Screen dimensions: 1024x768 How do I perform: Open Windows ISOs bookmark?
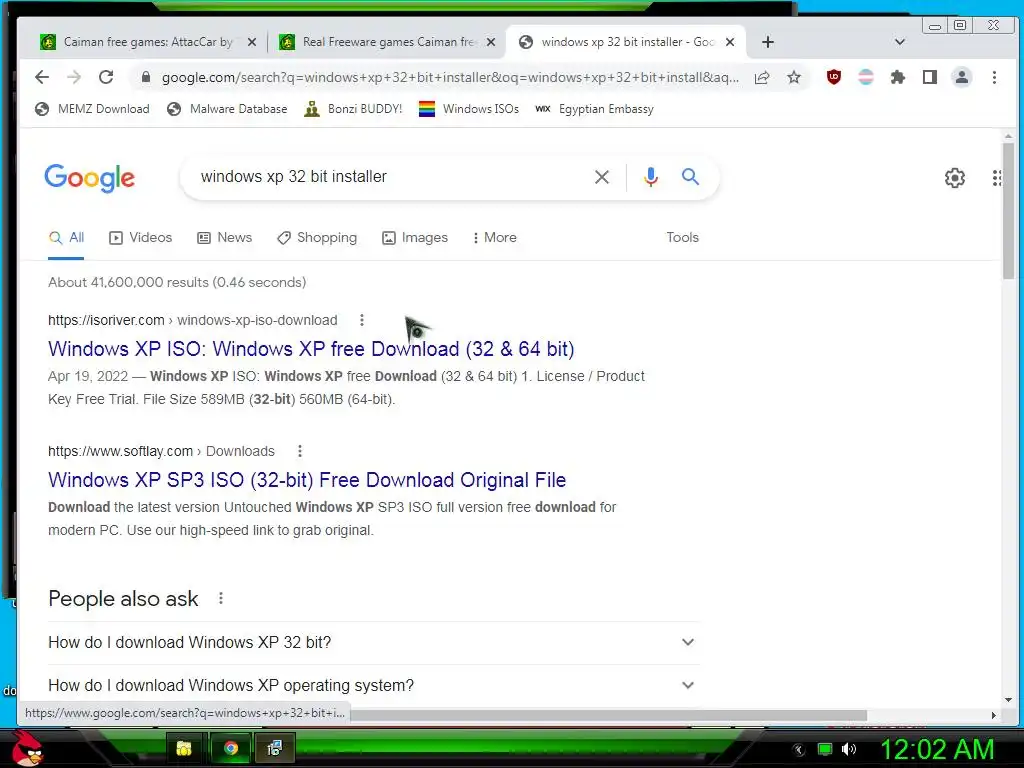(x=469, y=109)
